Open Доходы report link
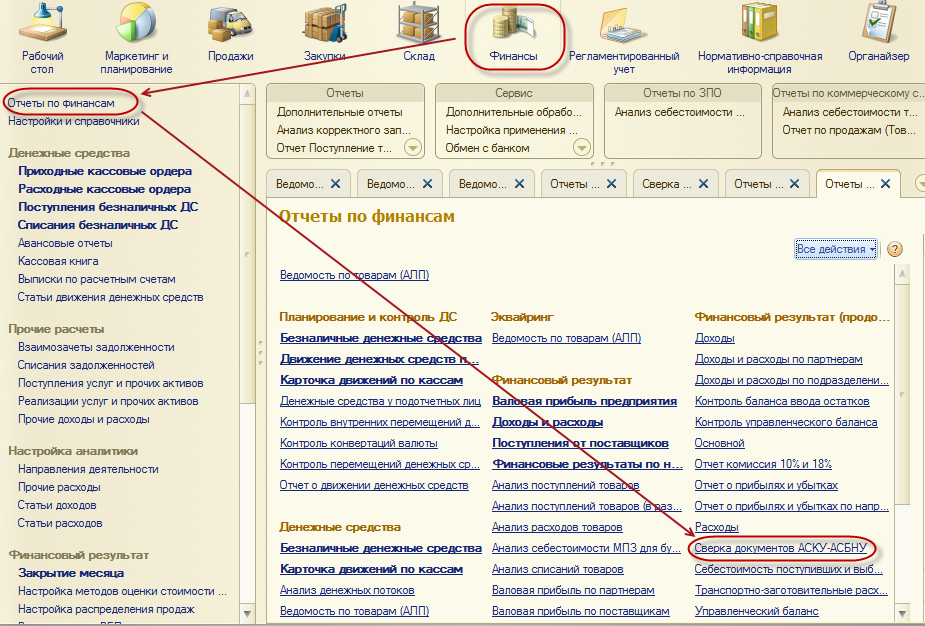The image size is (925, 626). coord(714,338)
